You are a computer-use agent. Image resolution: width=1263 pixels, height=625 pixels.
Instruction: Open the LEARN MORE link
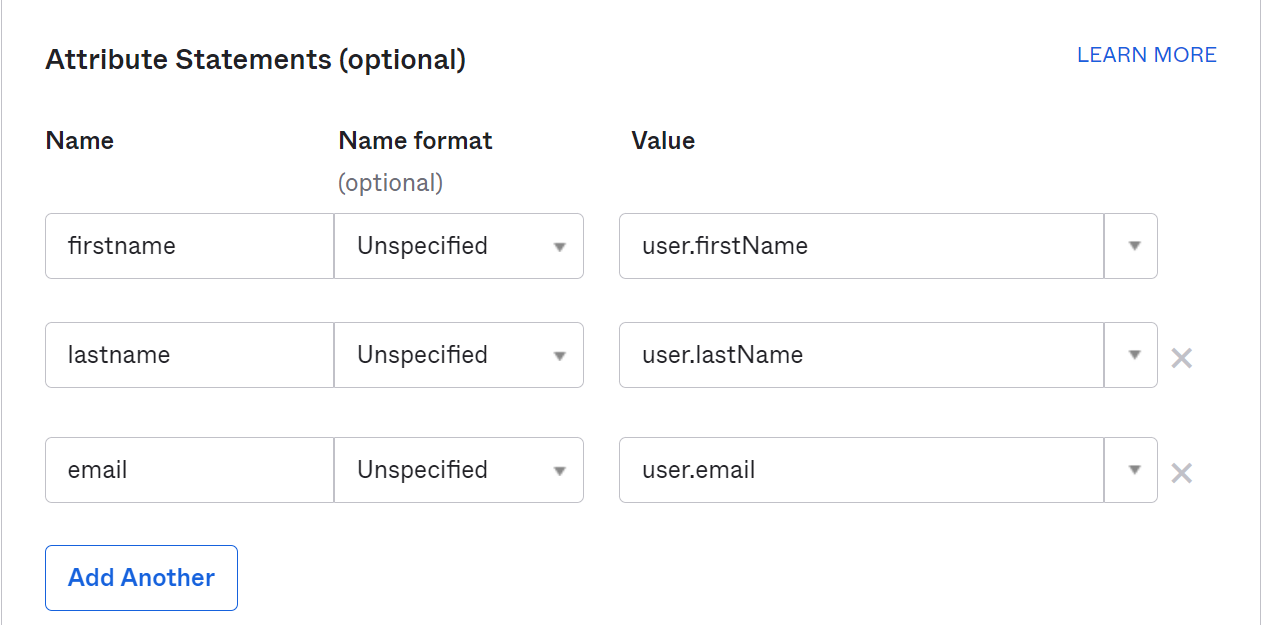click(x=1146, y=55)
